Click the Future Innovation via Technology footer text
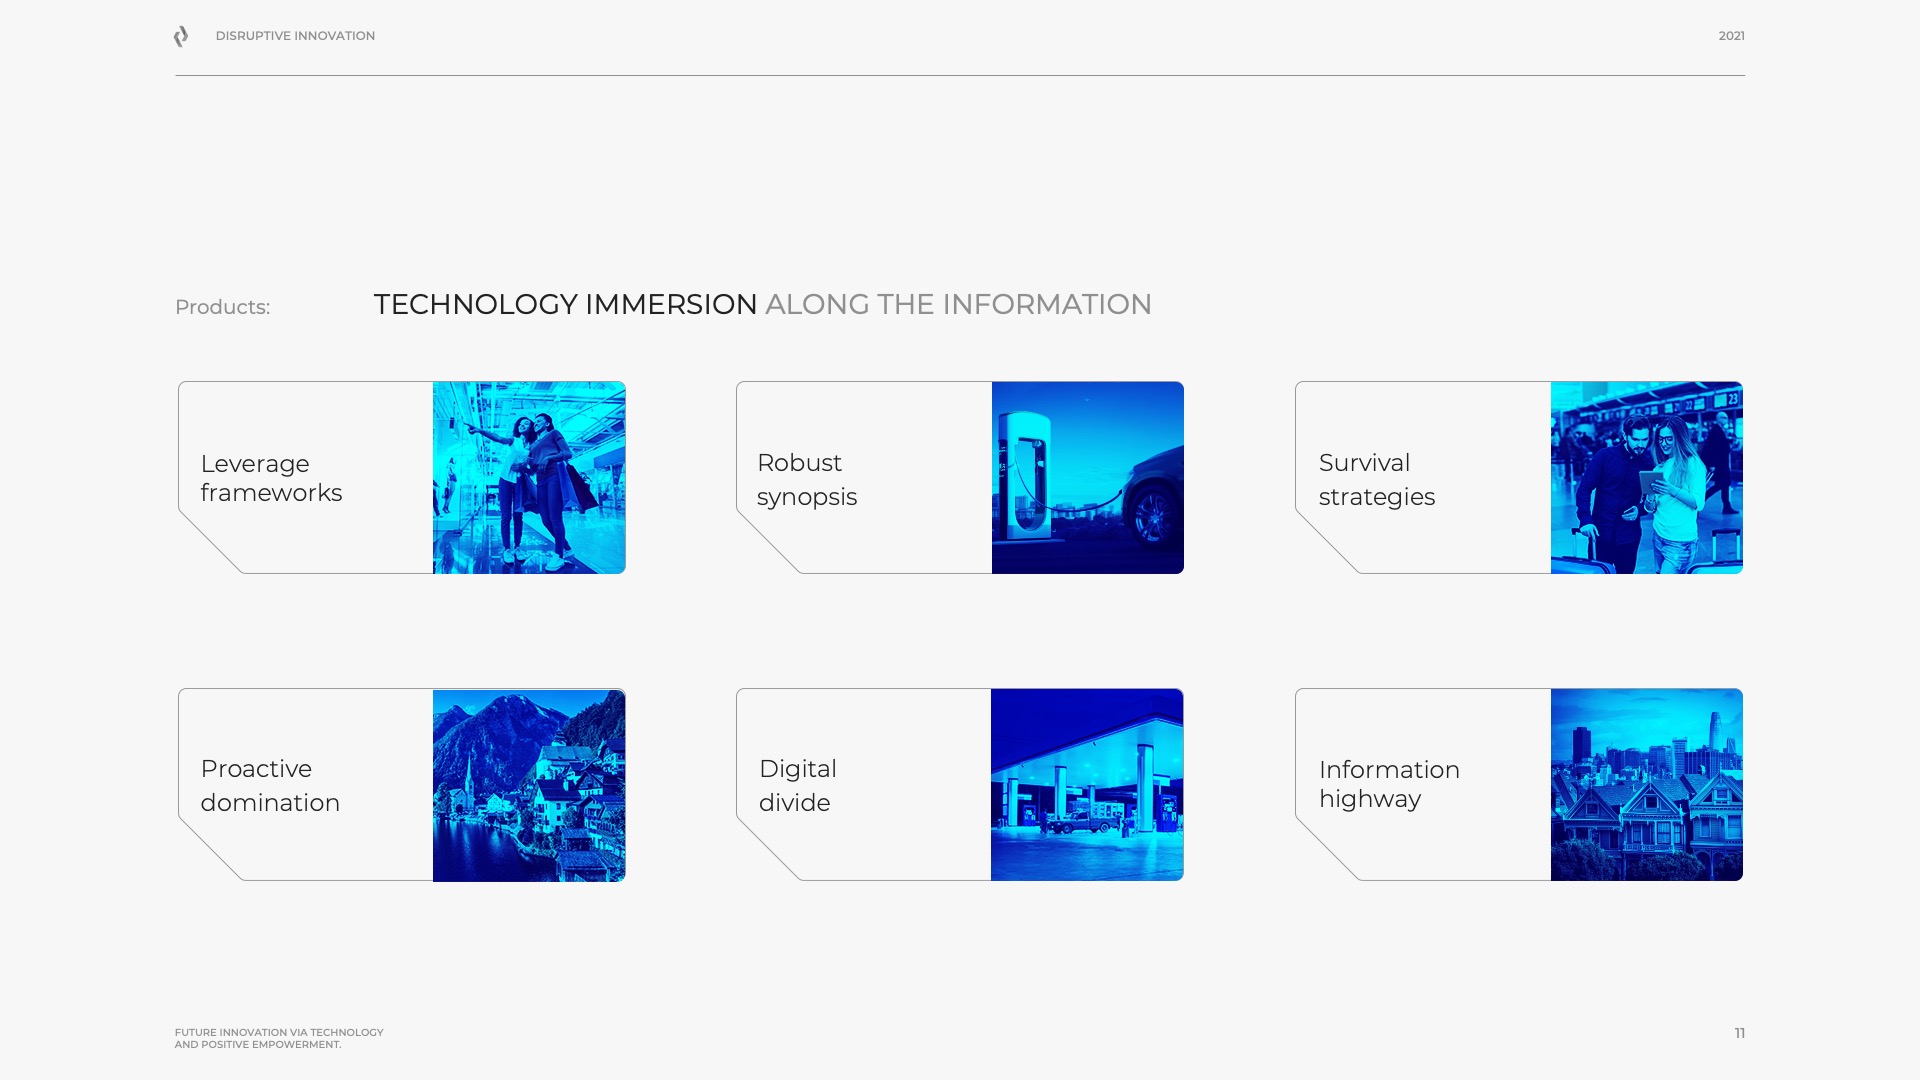Image resolution: width=1920 pixels, height=1080 pixels. click(279, 1038)
